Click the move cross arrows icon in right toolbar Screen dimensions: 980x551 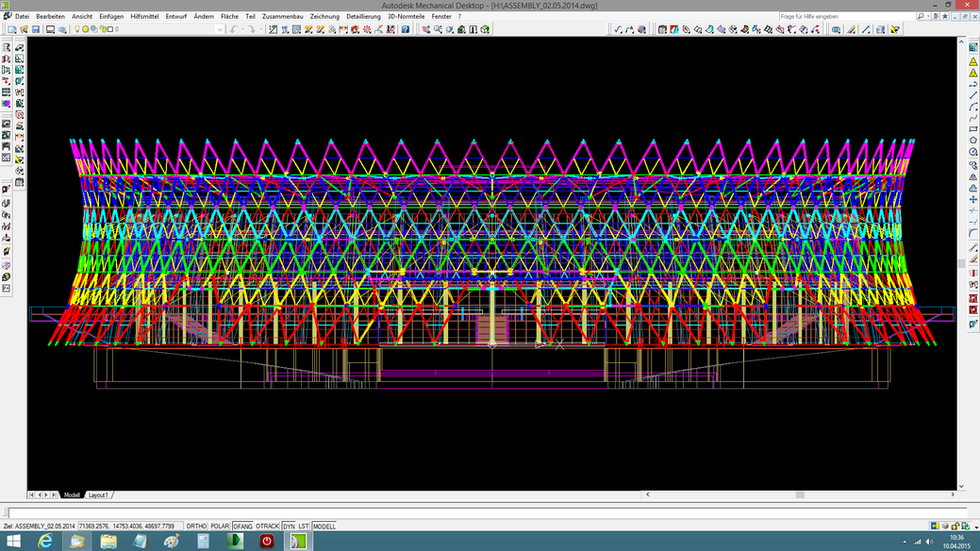click(973, 199)
